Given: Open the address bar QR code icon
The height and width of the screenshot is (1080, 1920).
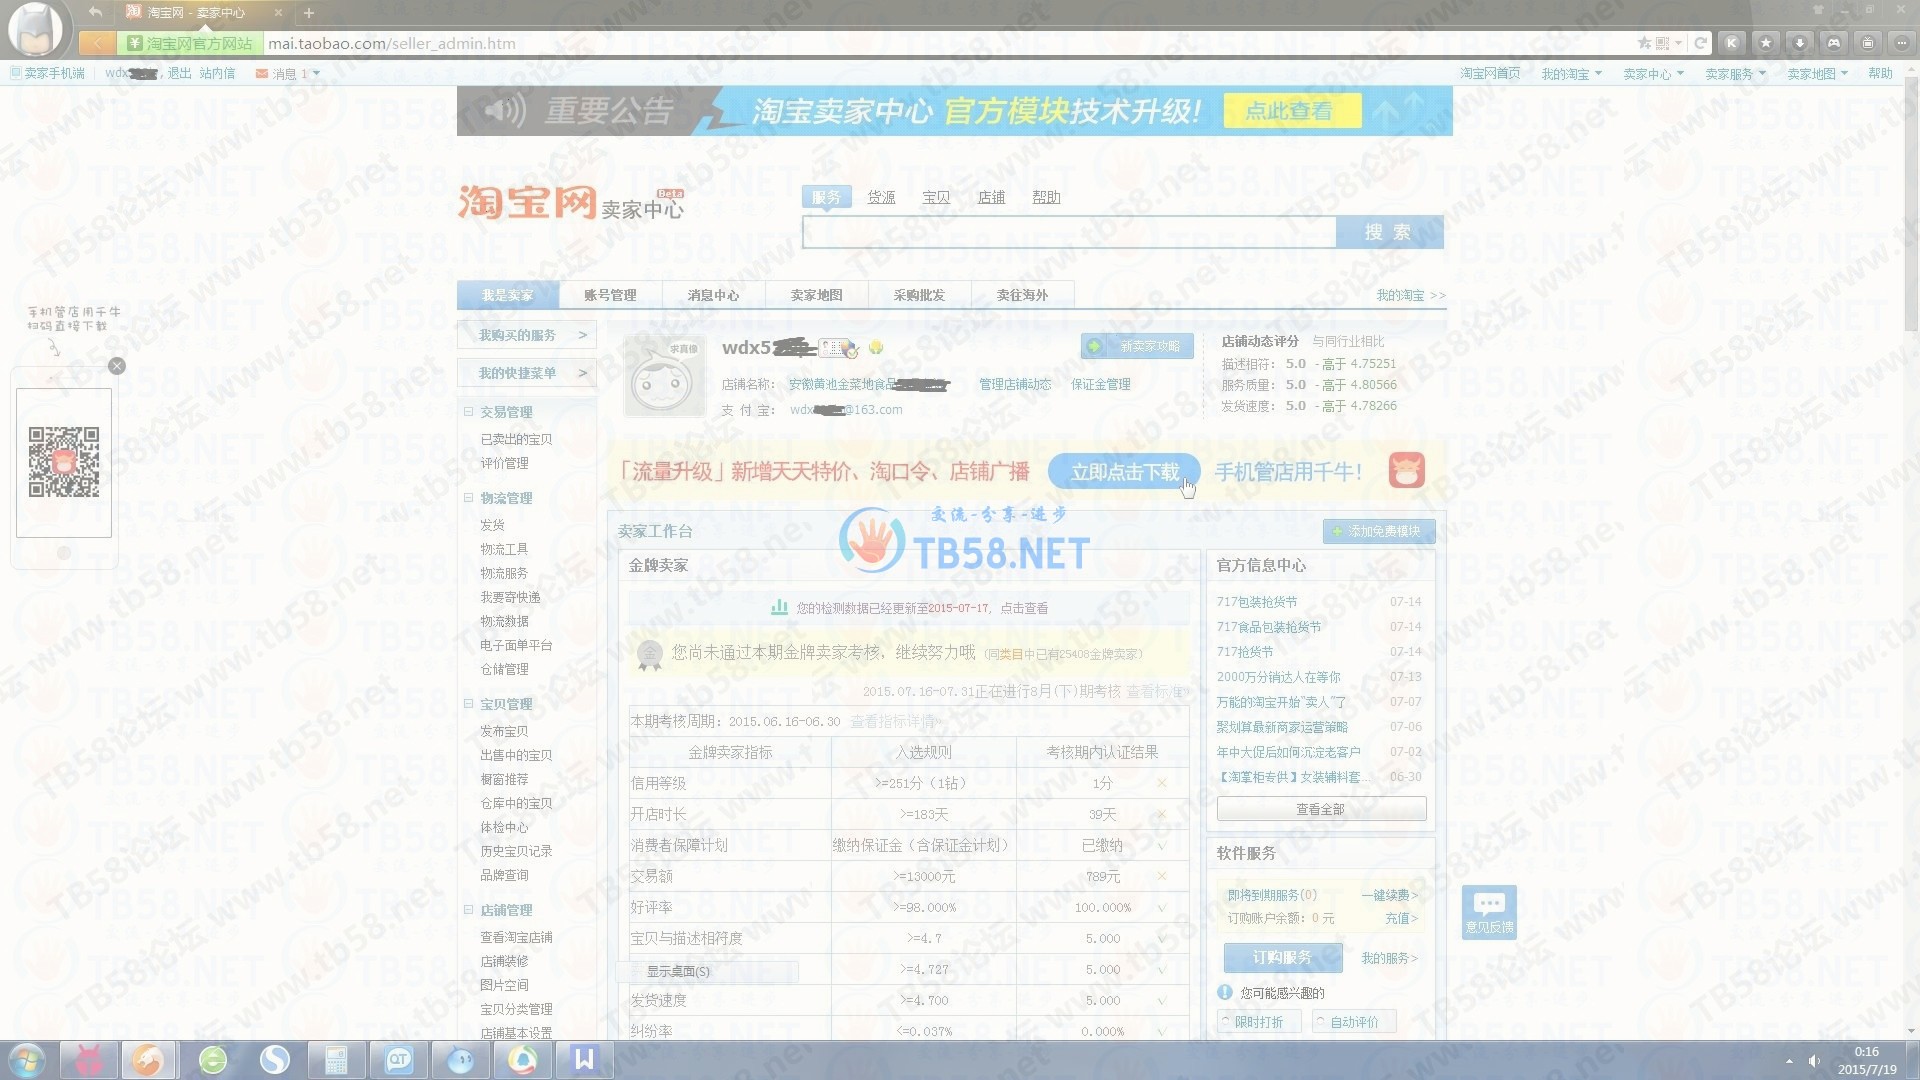Looking at the screenshot, I should tap(1662, 43).
